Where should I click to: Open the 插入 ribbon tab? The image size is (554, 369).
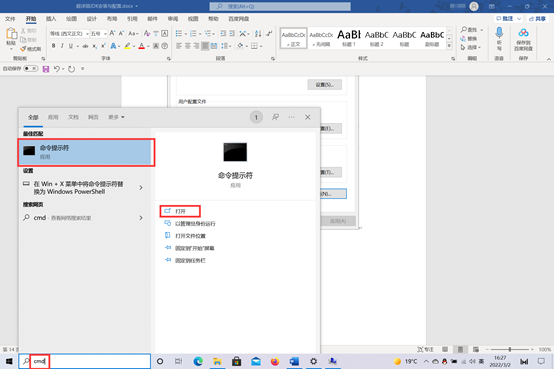point(51,19)
